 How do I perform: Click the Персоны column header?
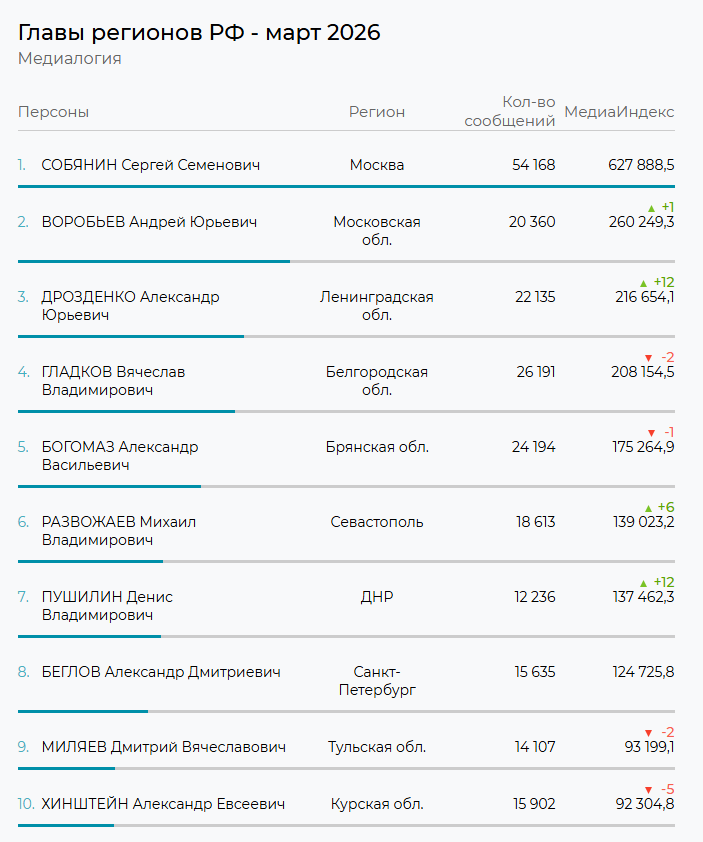[x=53, y=112]
